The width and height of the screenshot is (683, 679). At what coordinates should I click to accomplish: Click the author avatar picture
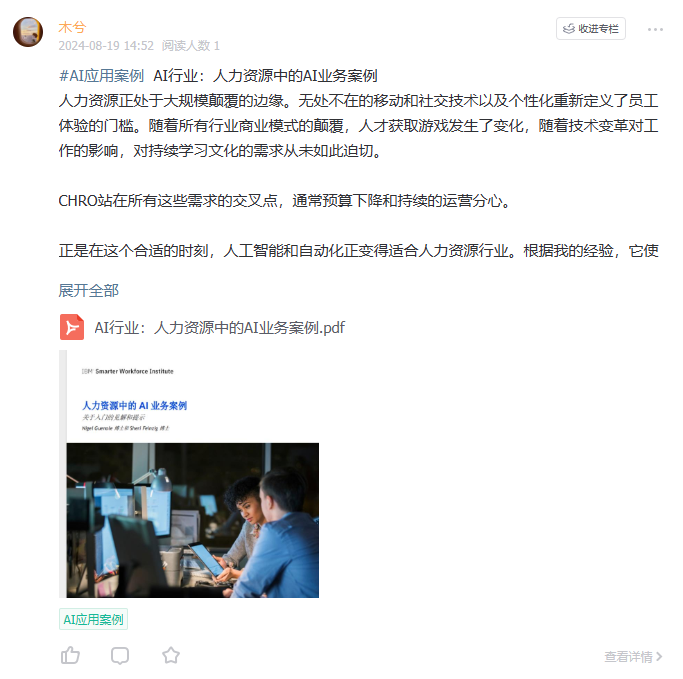pyautogui.click(x=28, y=32)
